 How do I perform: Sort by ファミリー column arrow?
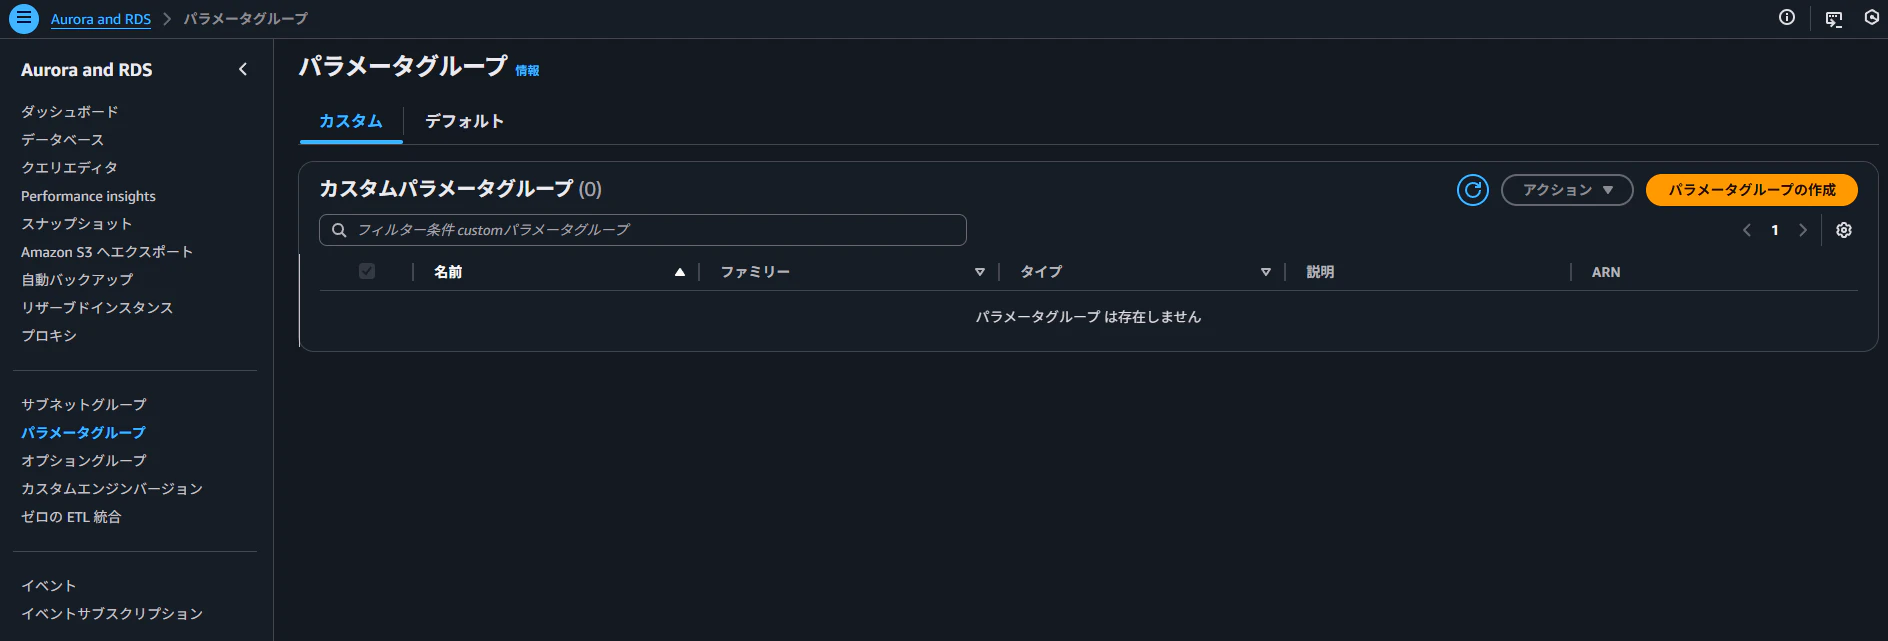click(x=980, y=272)
